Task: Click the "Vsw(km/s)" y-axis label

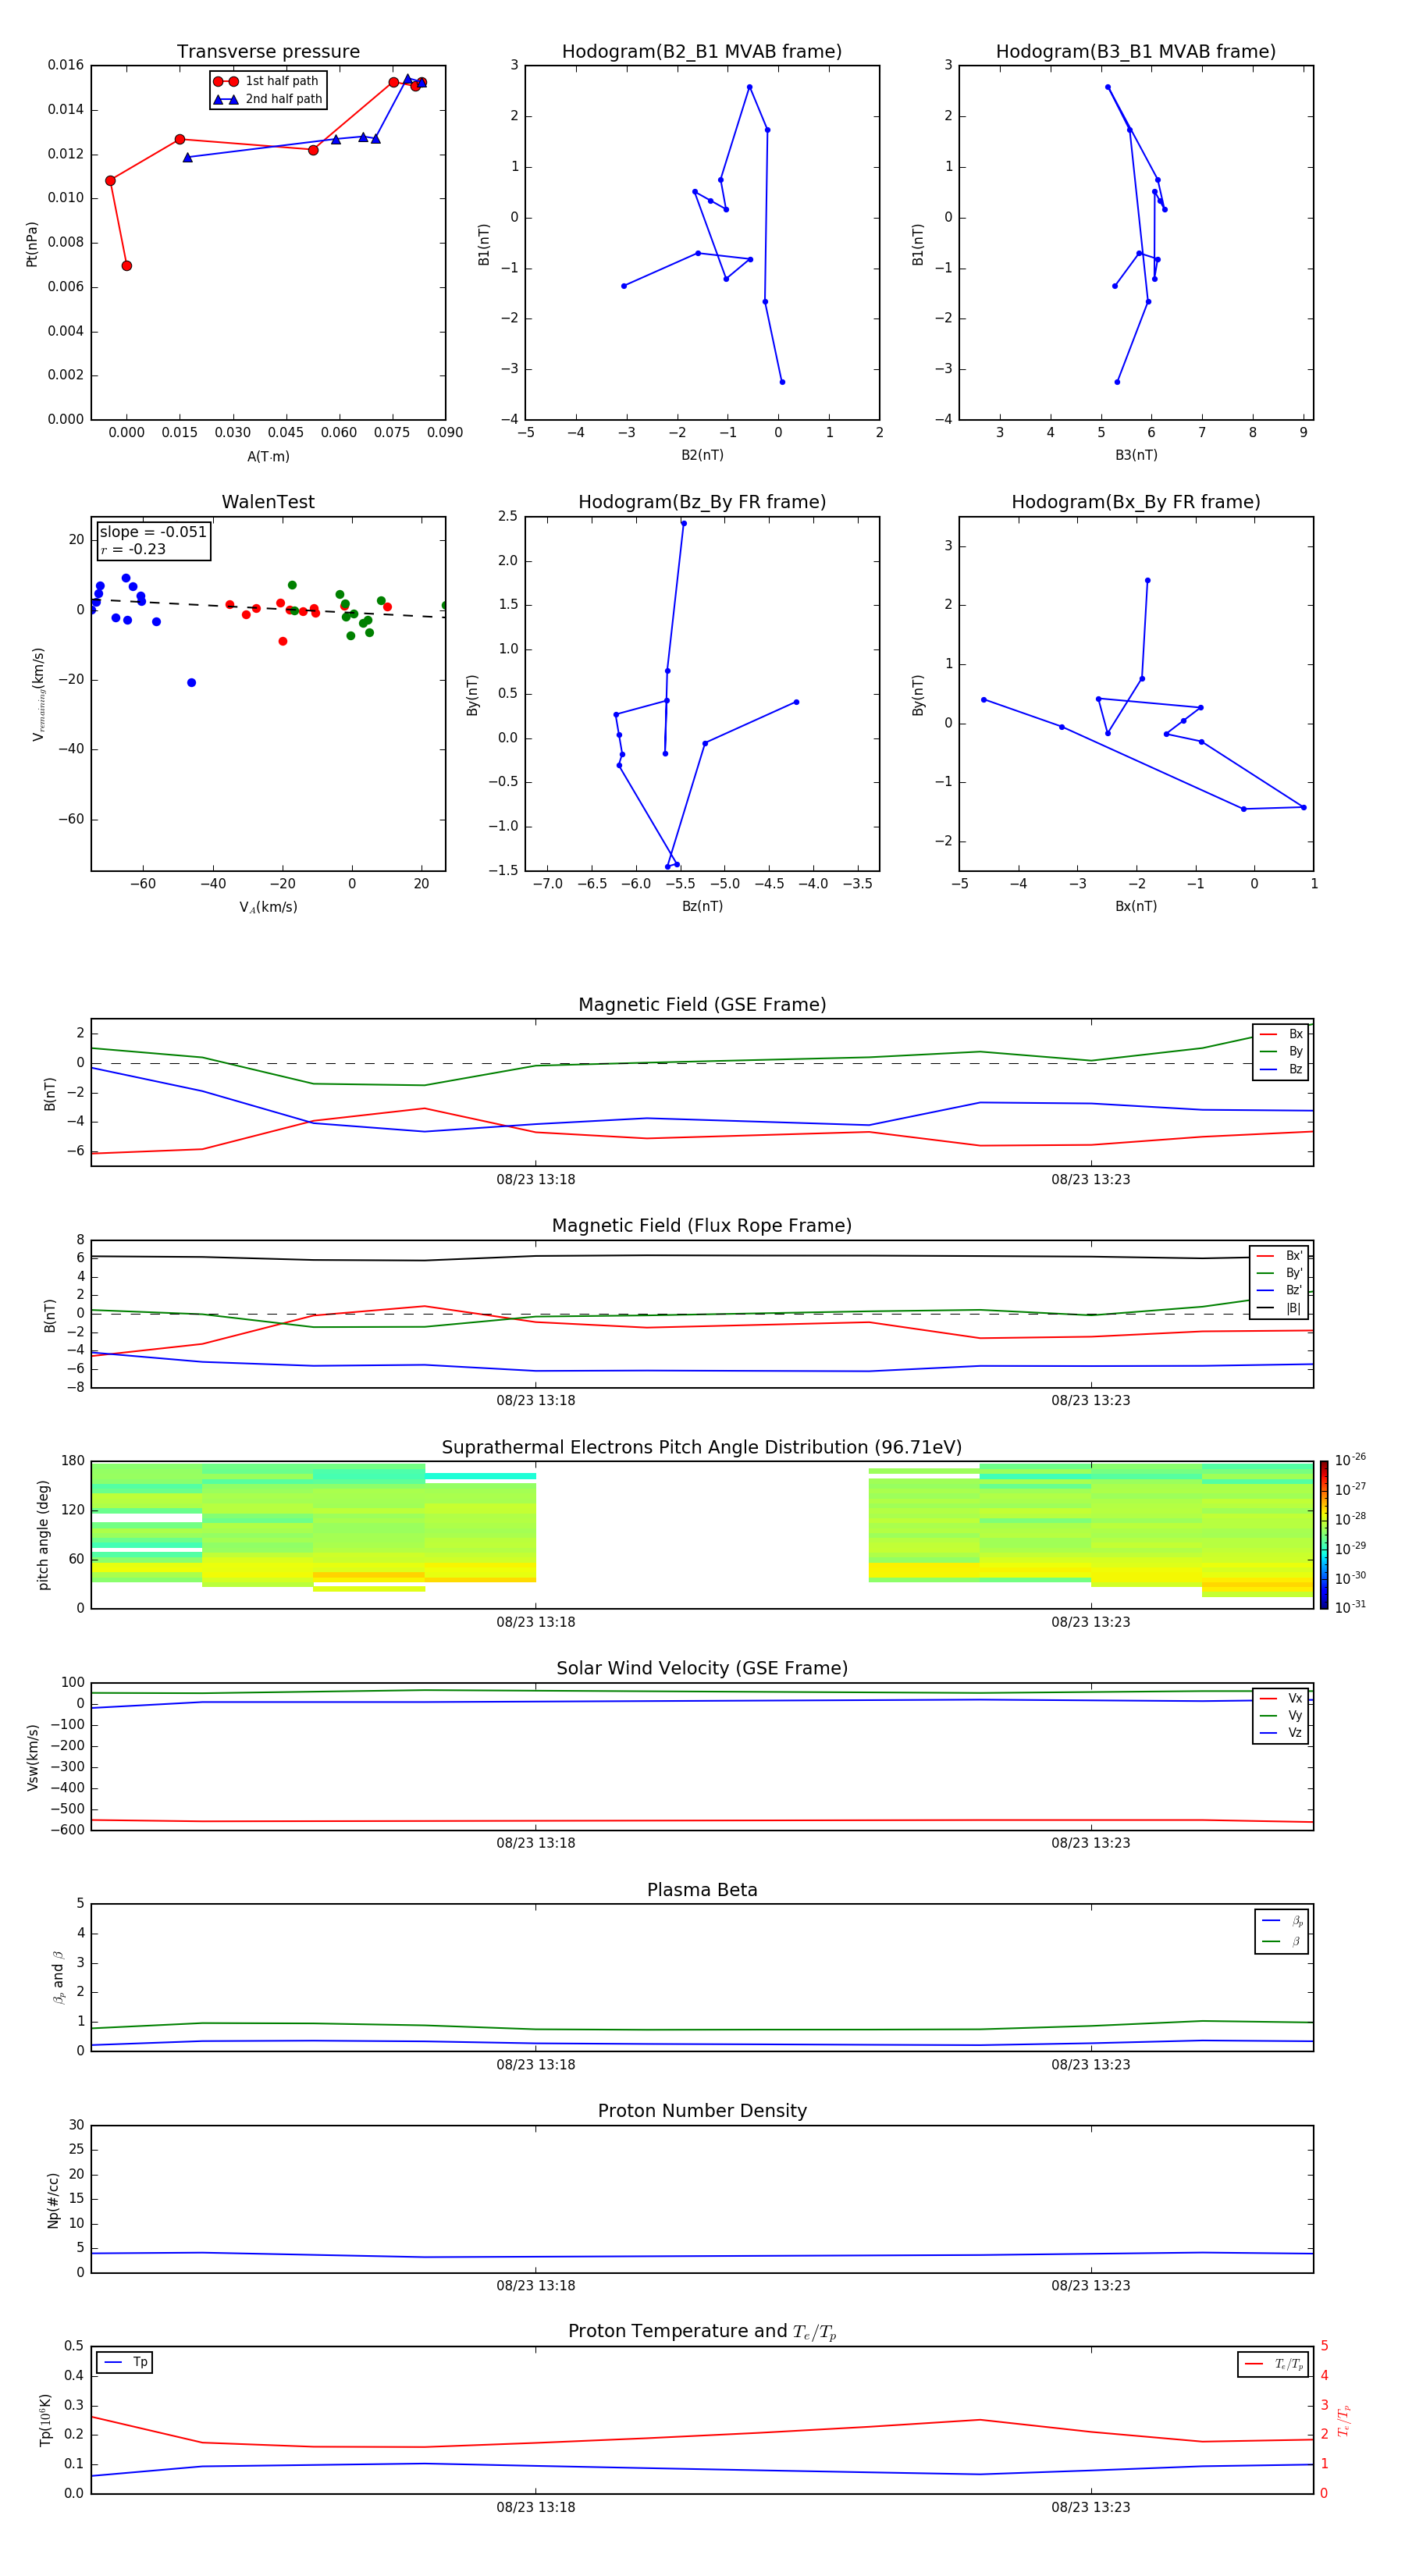Action: click(x=33, y=1756)
